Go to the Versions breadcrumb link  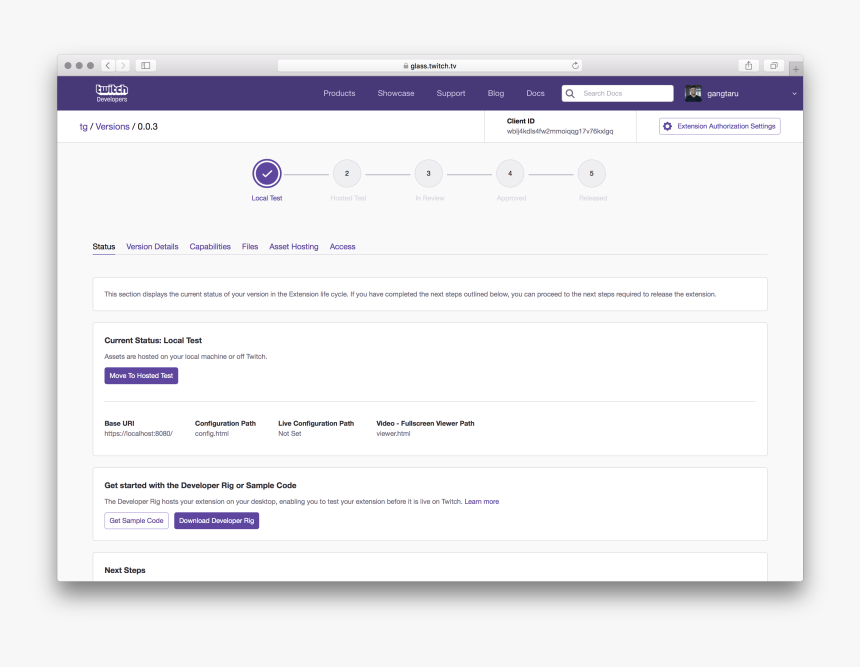(x=112, y=127)
